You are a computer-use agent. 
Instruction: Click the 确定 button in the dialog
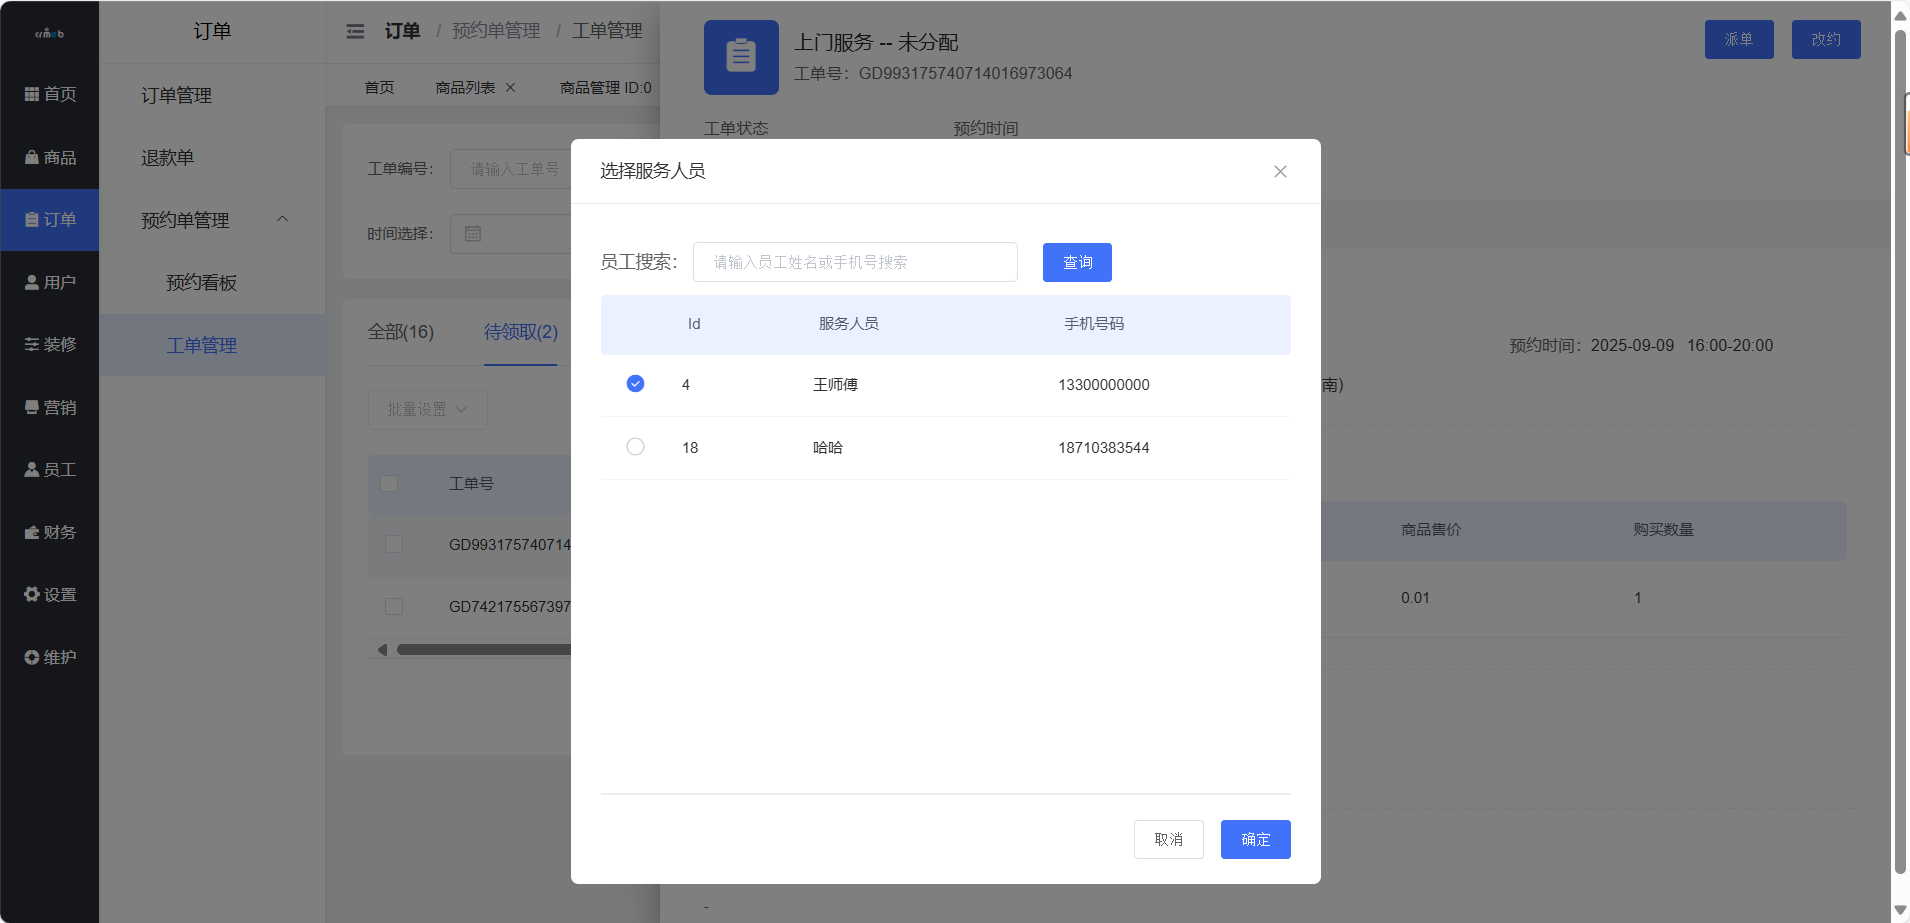1254,839
